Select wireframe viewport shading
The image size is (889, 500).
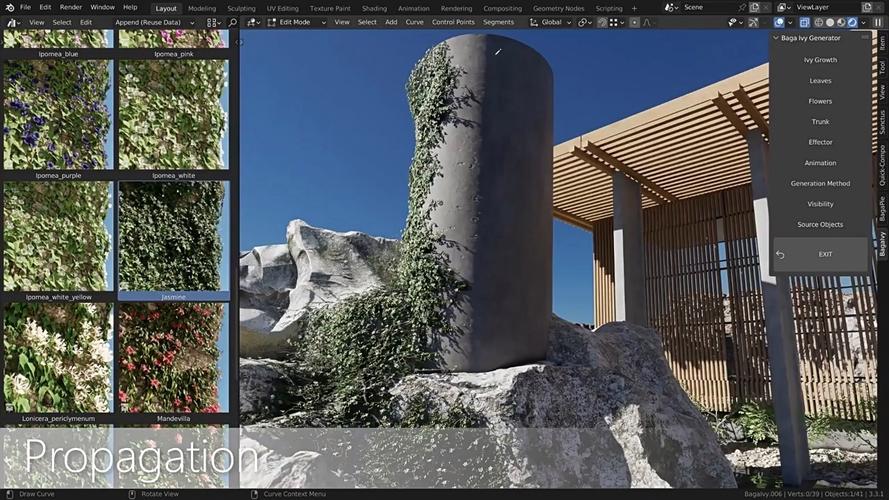(x=819, y=23)
